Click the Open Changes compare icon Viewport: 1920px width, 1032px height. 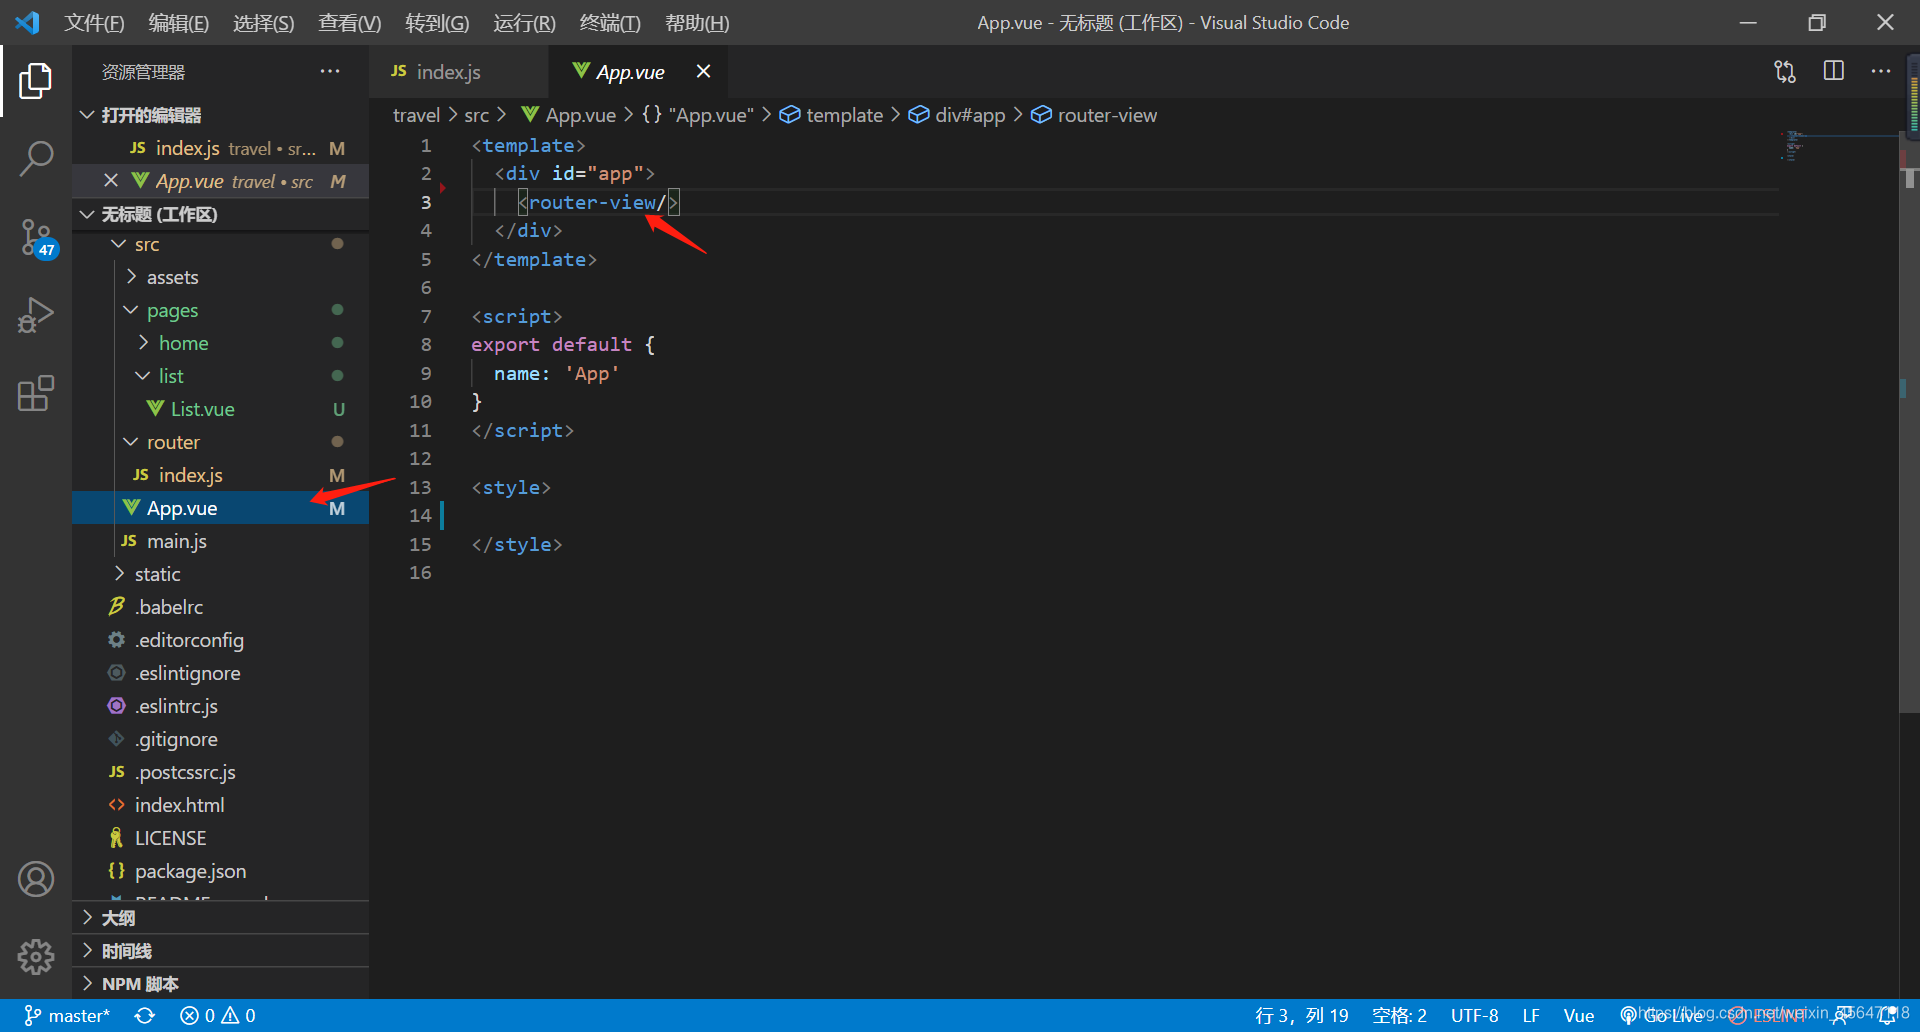tap(1785, 71)
